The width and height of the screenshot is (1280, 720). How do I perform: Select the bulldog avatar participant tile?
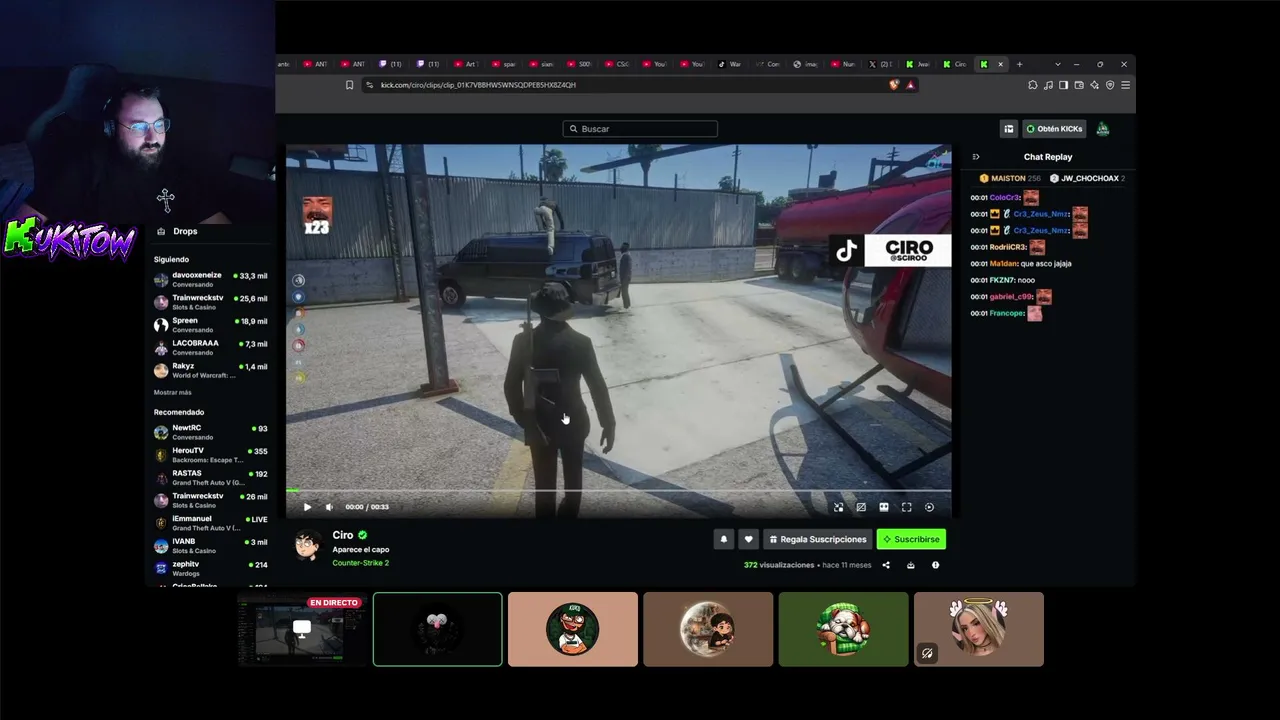click(844, 629)
